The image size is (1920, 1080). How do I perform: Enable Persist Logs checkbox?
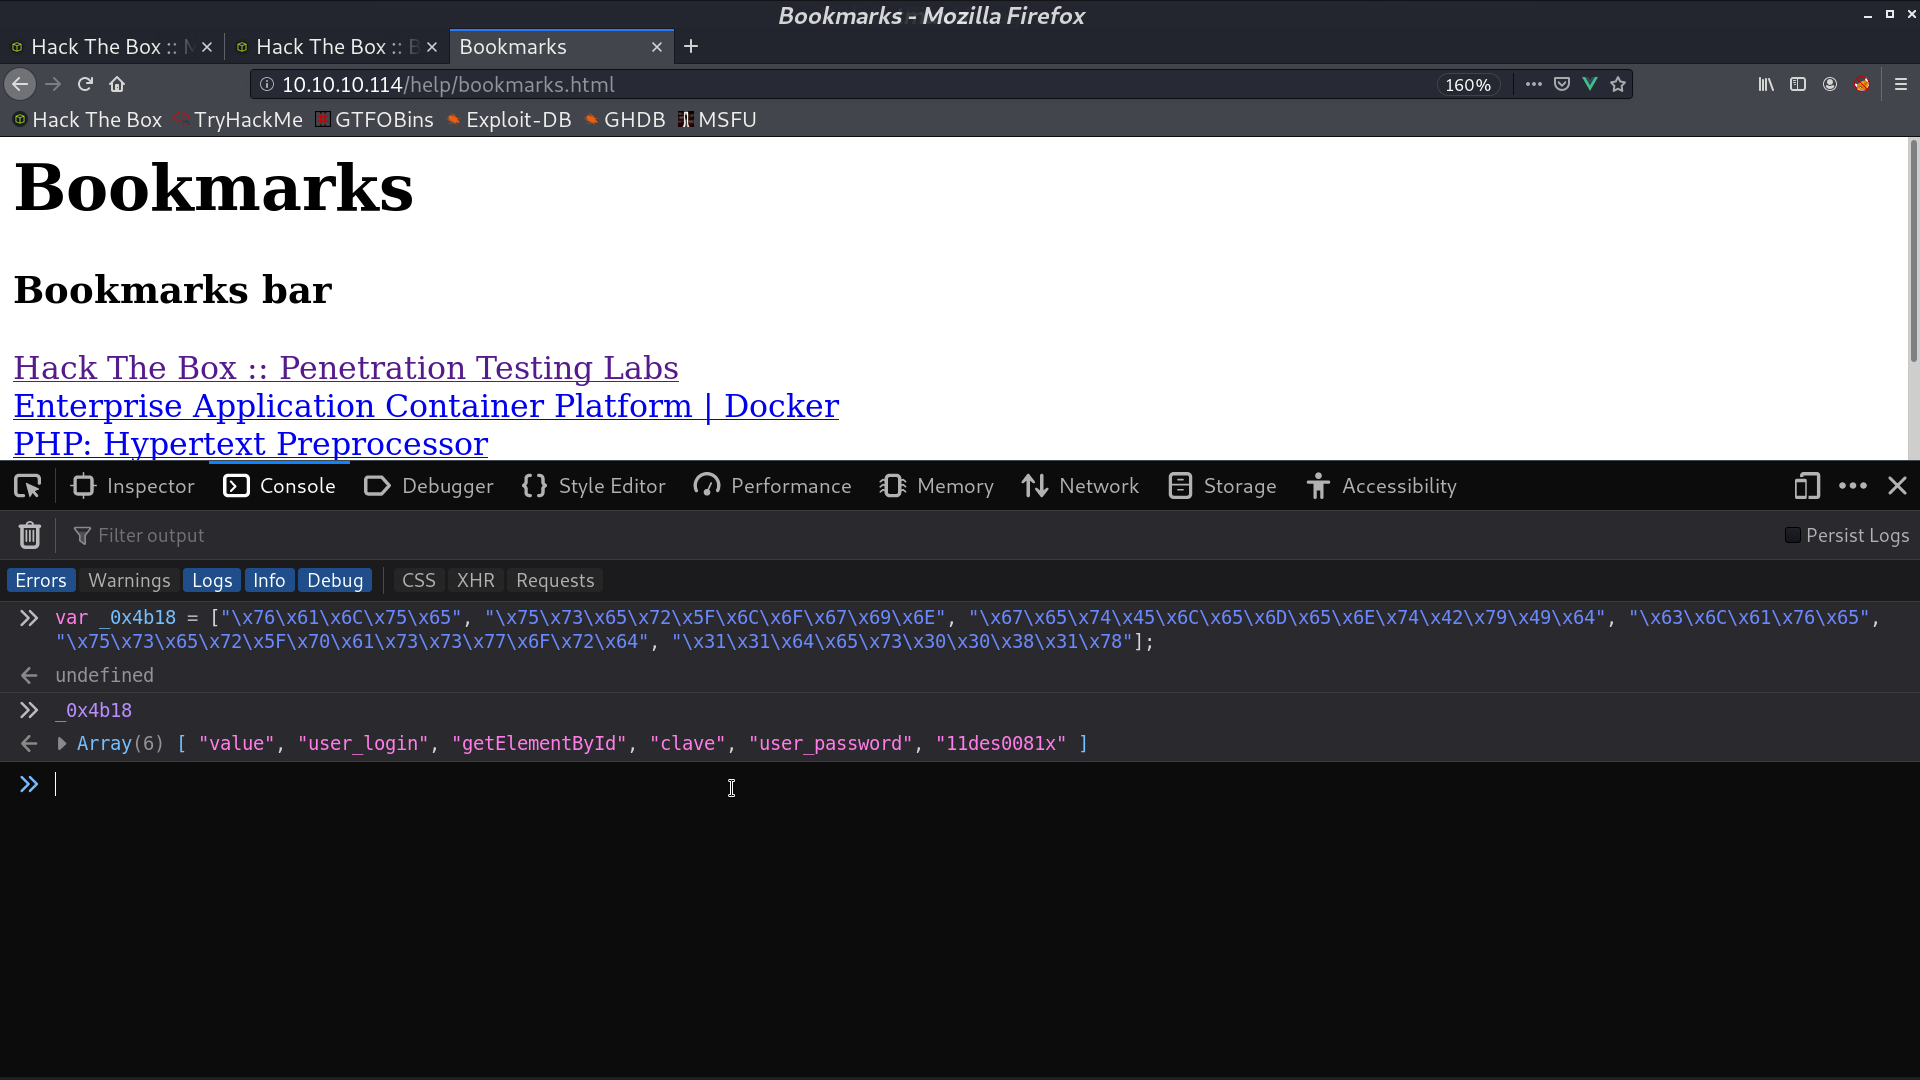1793,536
